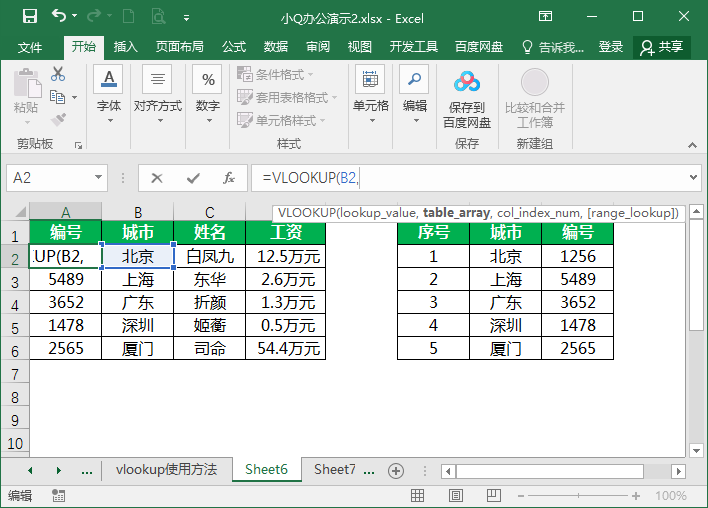Viewport: 708px width, 508px height.
Task: Open the 剪贴板 dialog launcher
Action: 79,145
